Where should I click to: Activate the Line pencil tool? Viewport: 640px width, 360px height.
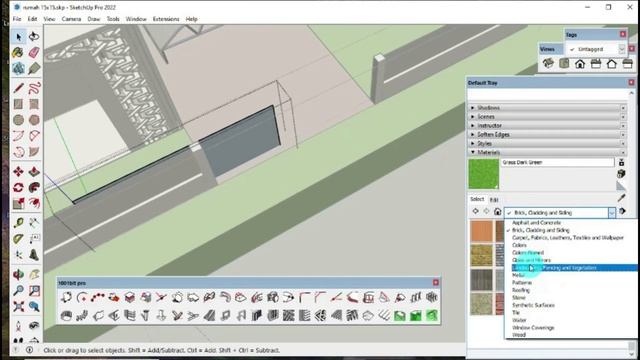coord(18,88)
